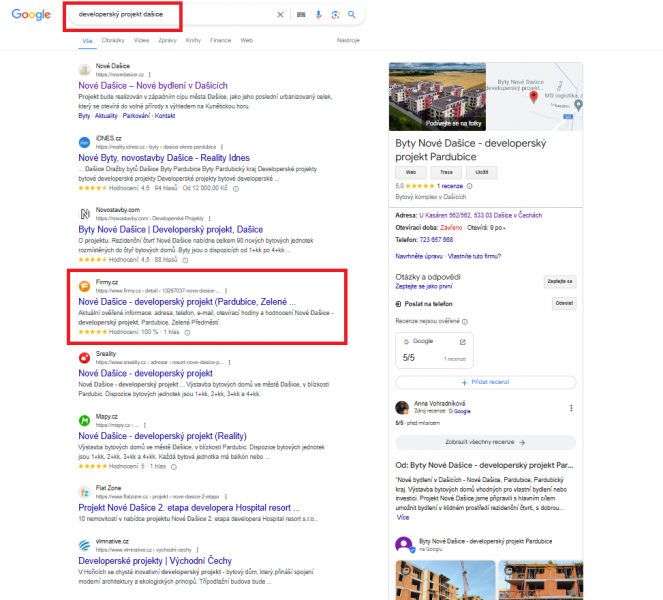Switch to Web tab
The height and width of the screenshot is (600, 663).
(247, 40)
